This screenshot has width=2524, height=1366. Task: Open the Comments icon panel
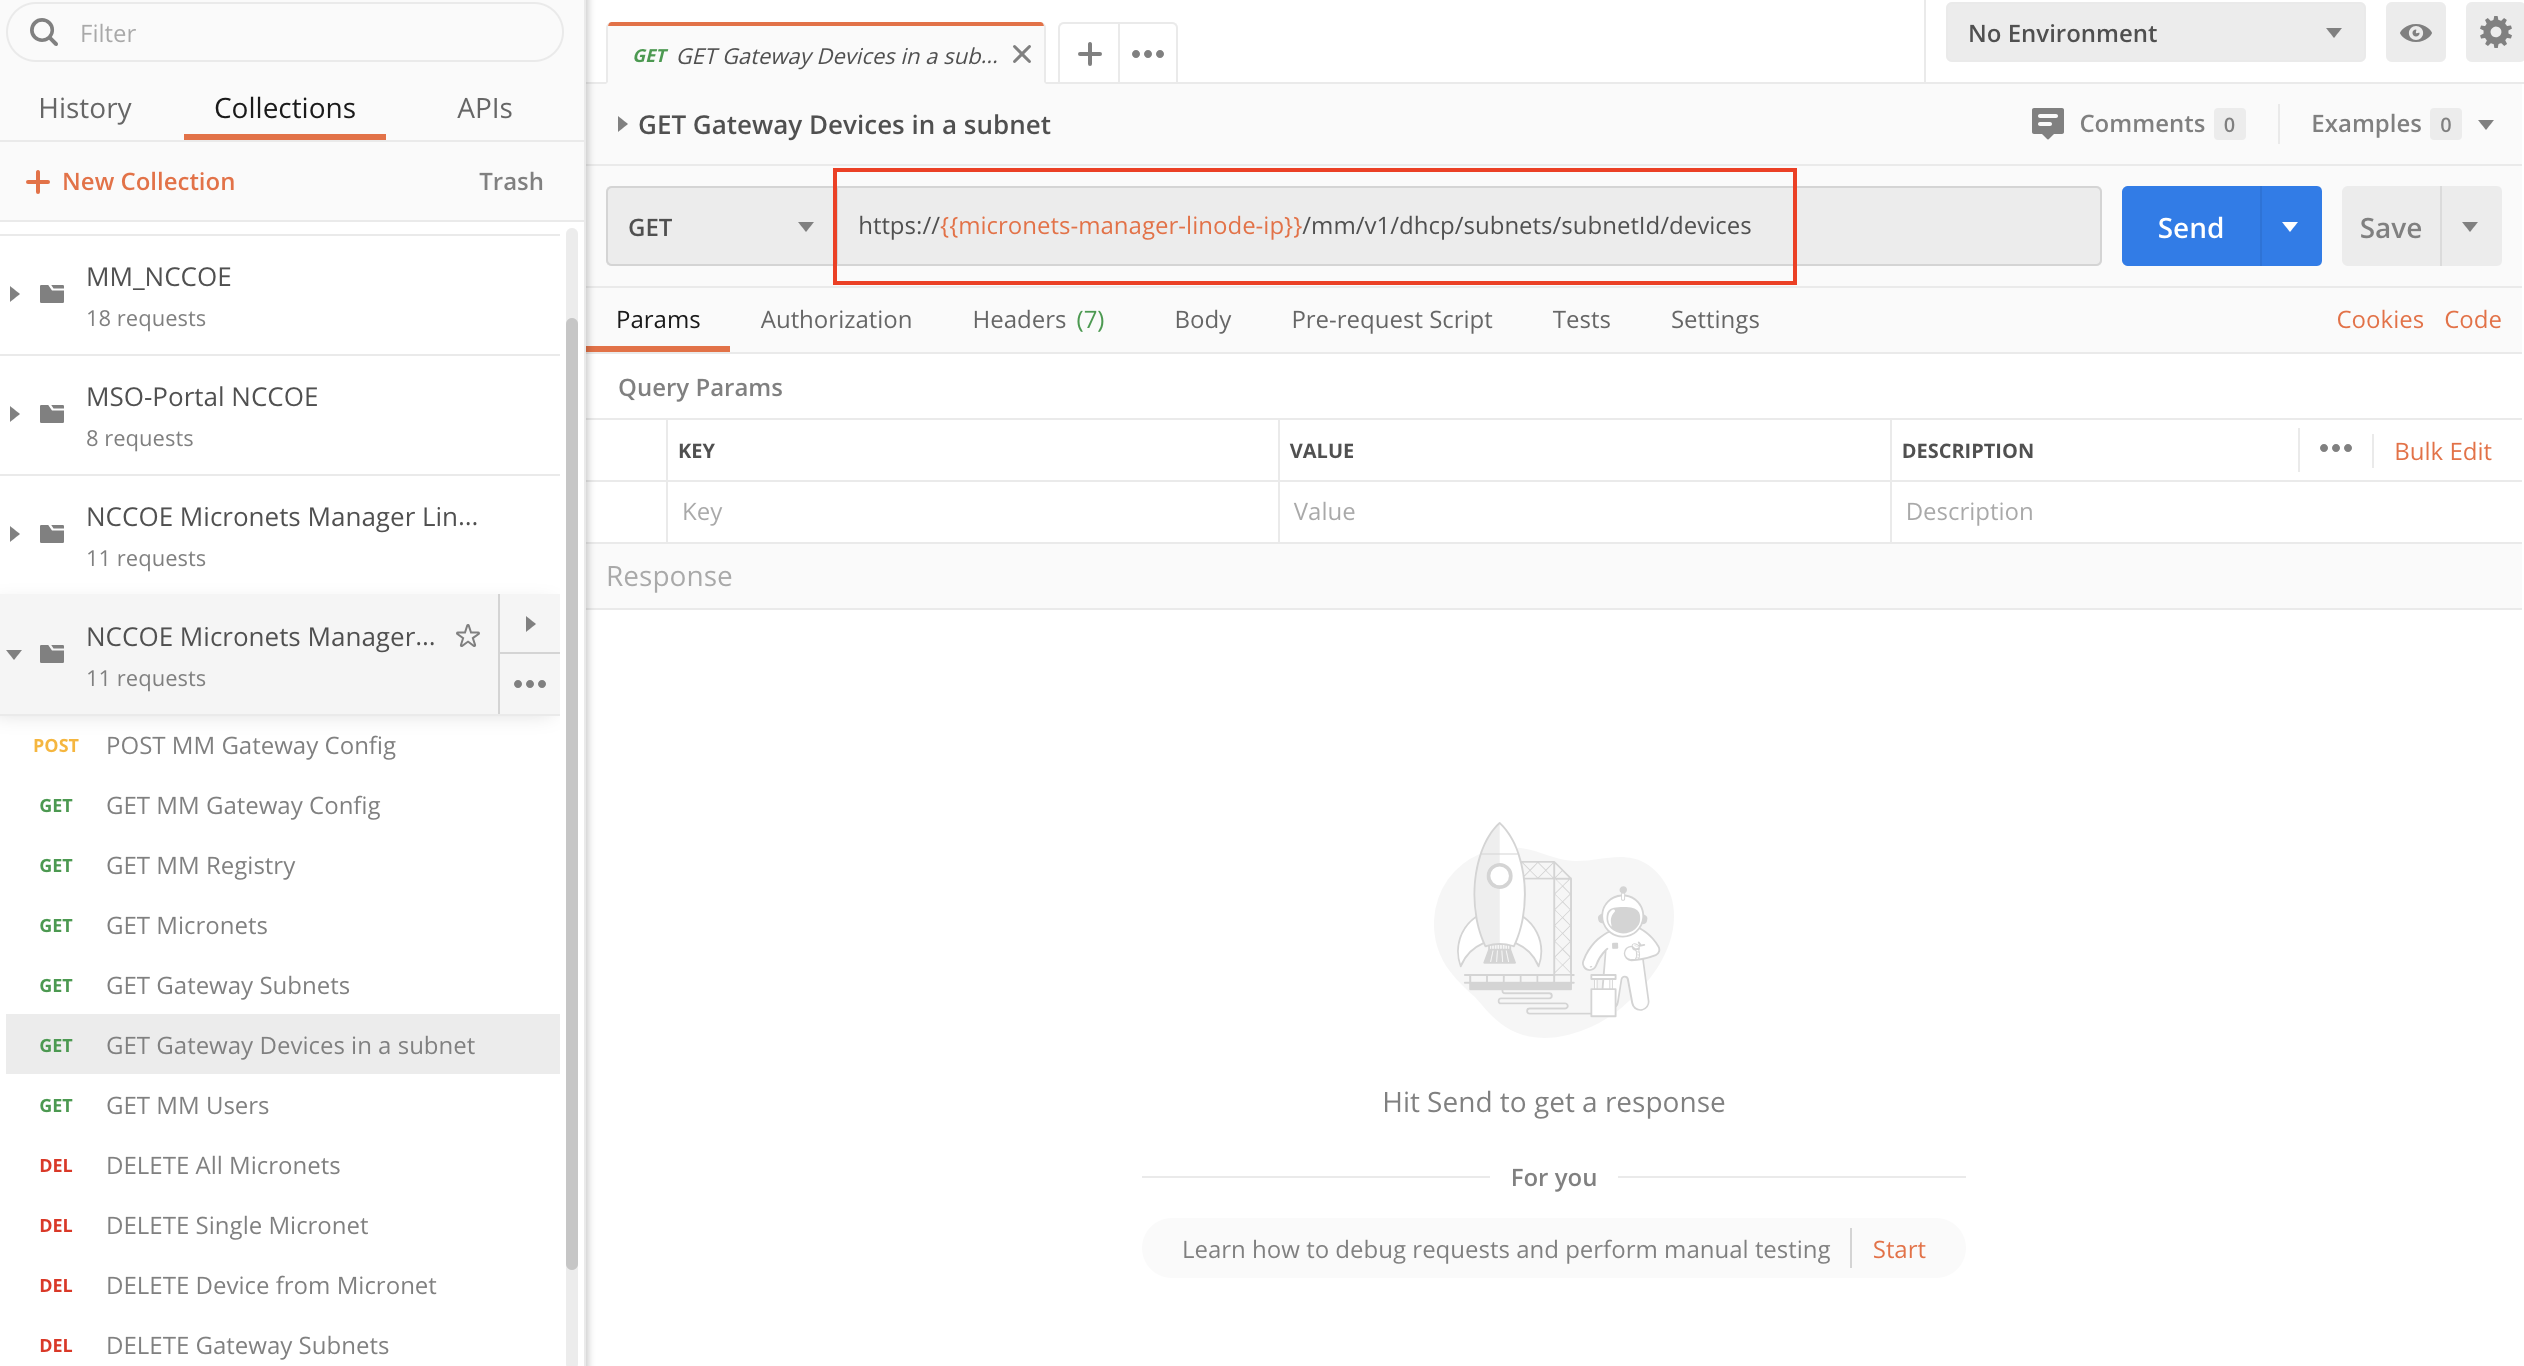point(2047,124)
